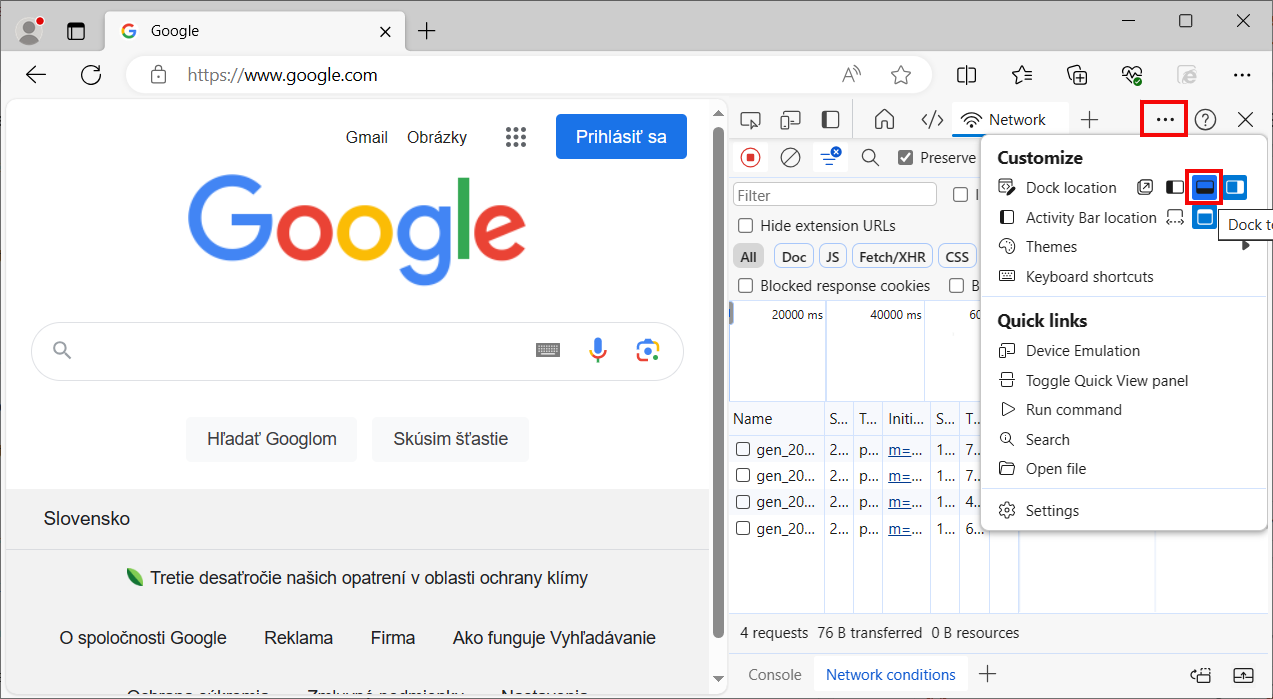Click the move Quick View icon
This screenshot has height=699, width=1273.
click(x=1203, y=675)
